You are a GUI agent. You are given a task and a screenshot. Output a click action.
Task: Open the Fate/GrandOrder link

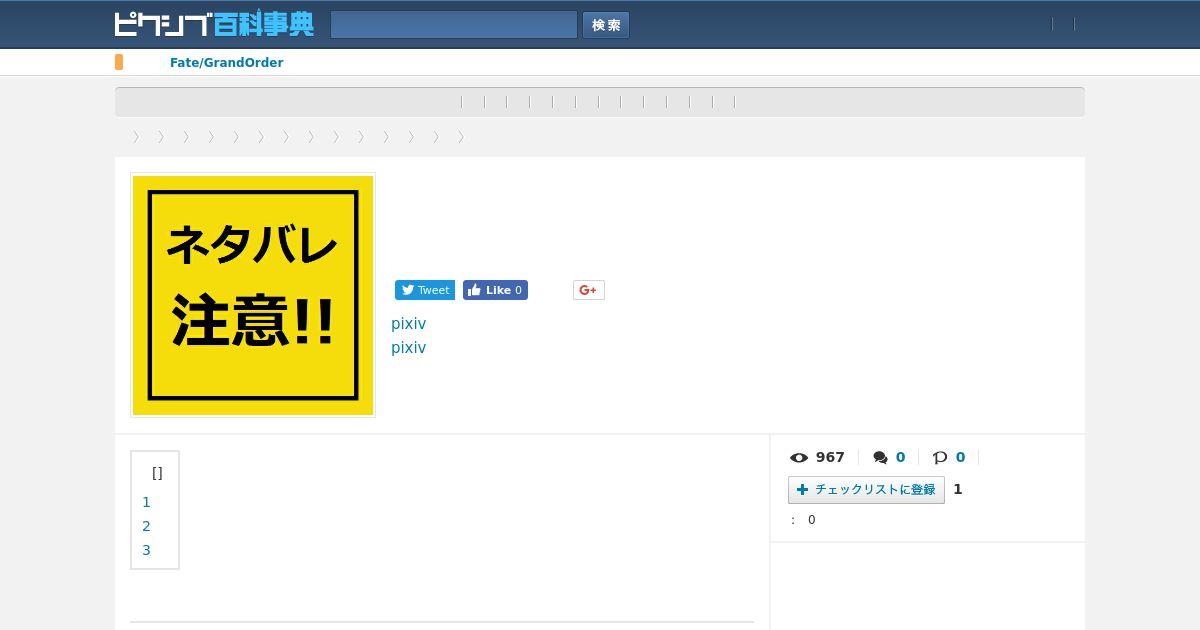coord(226,62)
